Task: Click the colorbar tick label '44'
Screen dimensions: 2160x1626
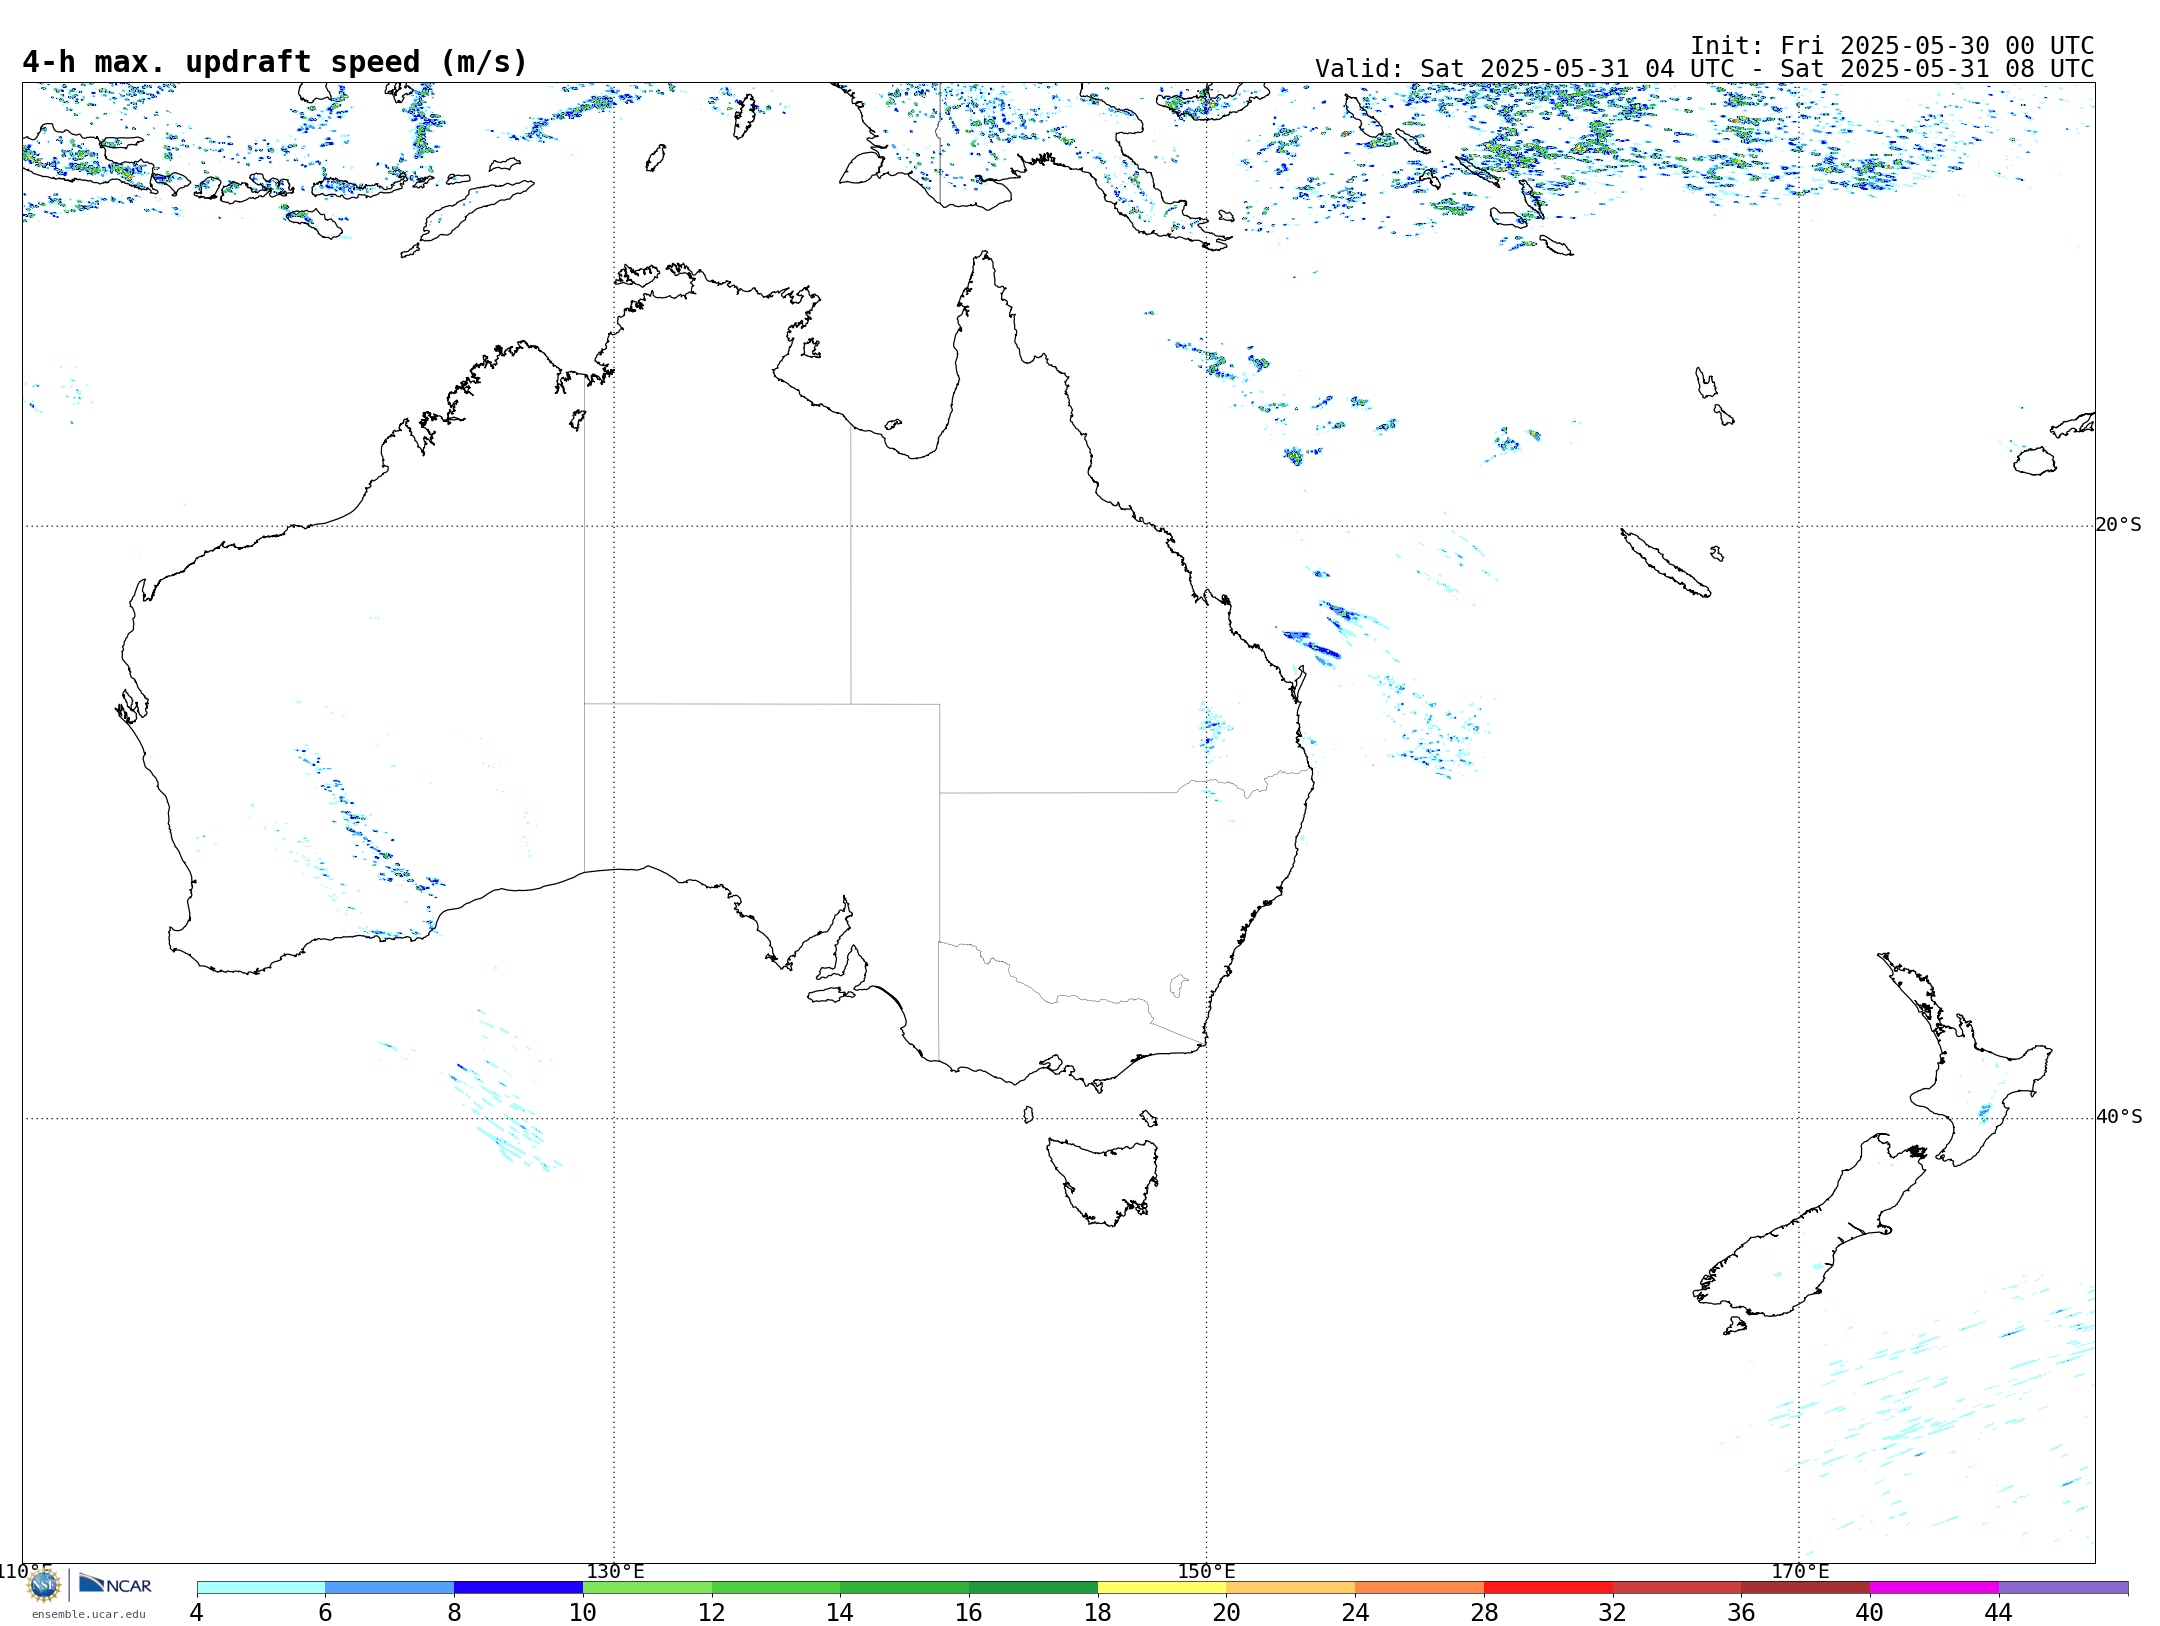Action: (x=1999, y=1613)
